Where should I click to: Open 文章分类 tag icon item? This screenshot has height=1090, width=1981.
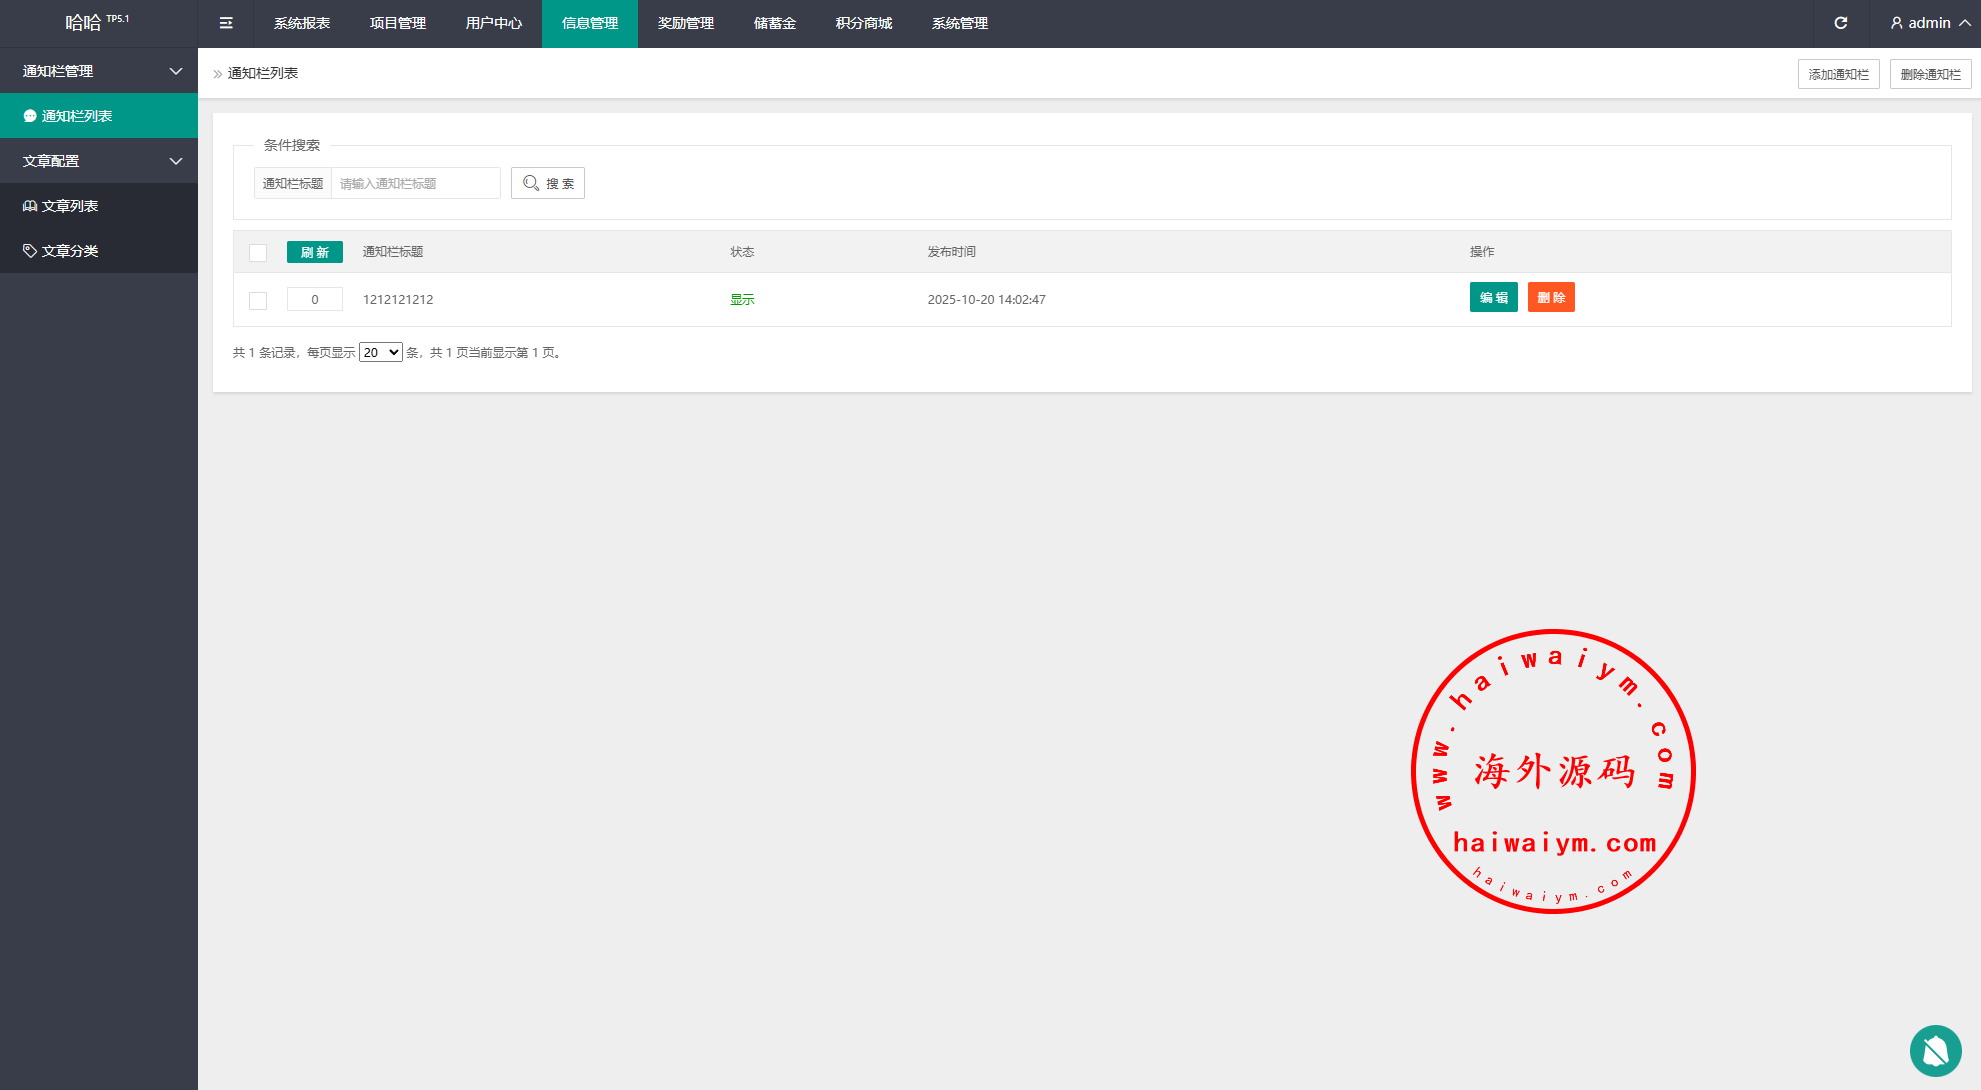[69, 251]
